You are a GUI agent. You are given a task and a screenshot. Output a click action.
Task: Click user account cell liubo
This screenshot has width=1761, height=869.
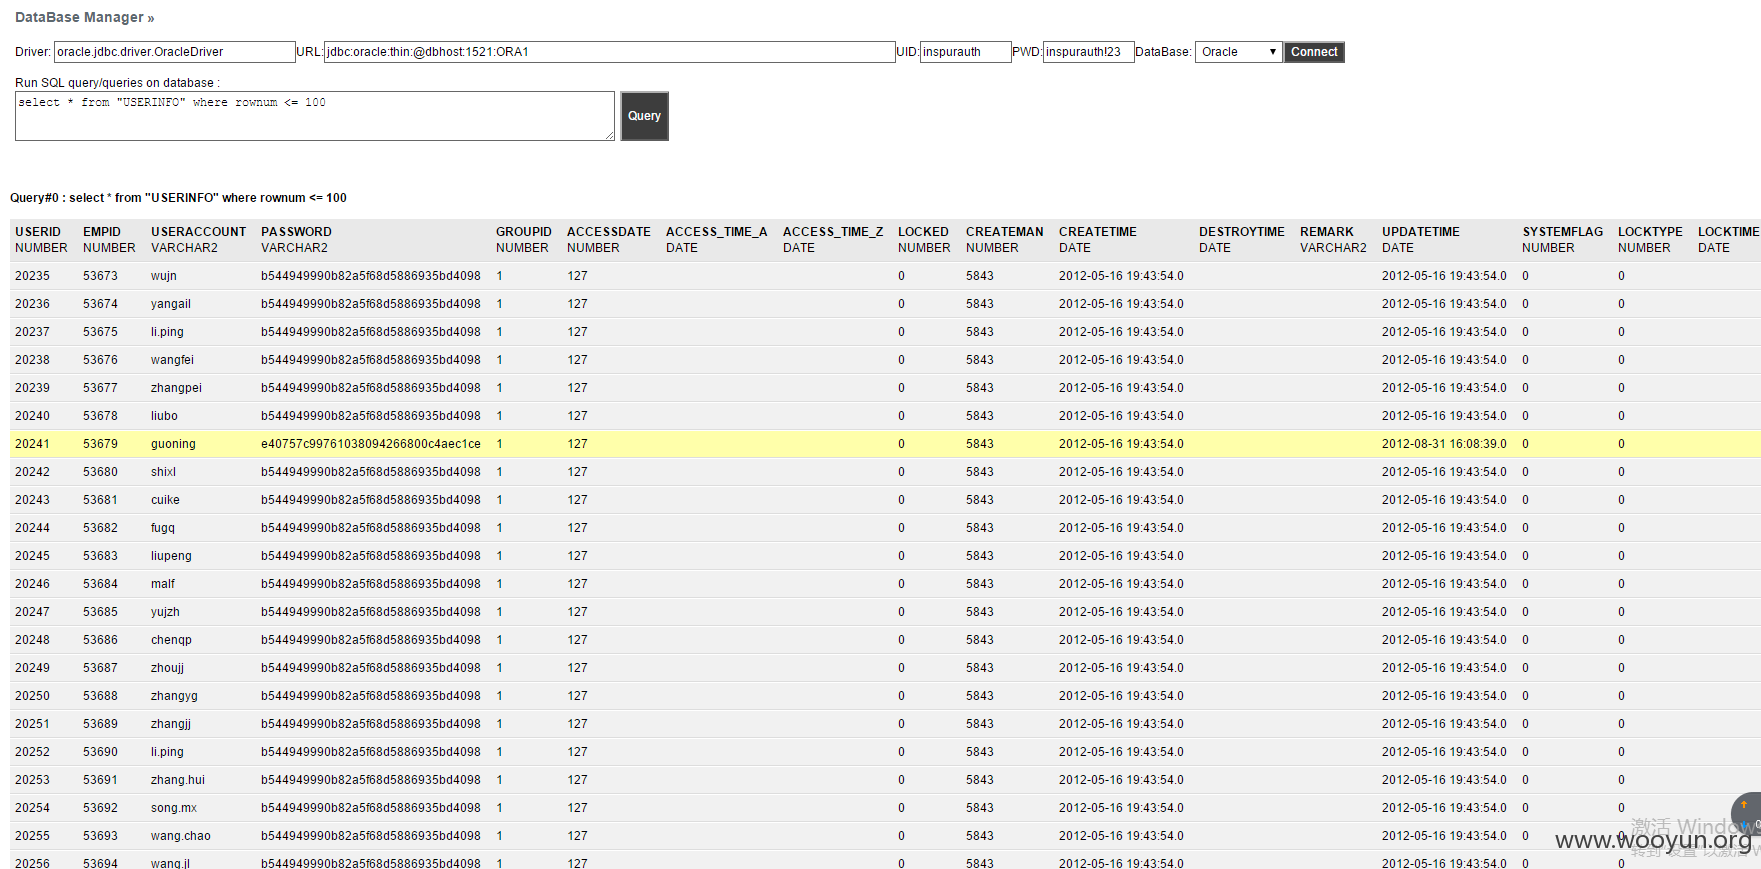(x=164, y=416)
